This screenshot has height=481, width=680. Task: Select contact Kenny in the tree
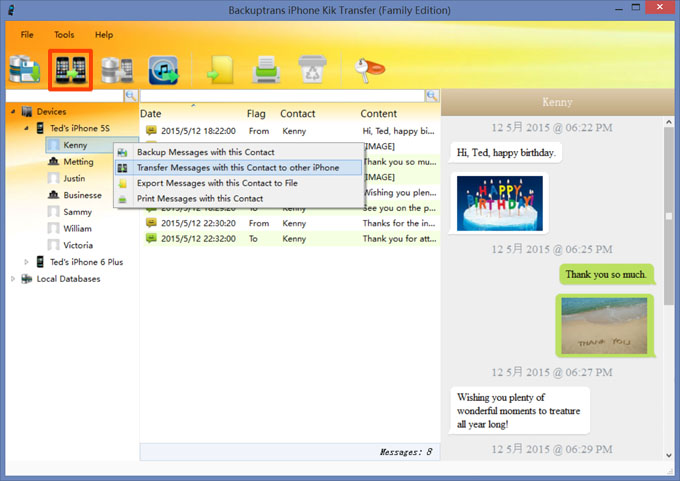pos(75,145)
